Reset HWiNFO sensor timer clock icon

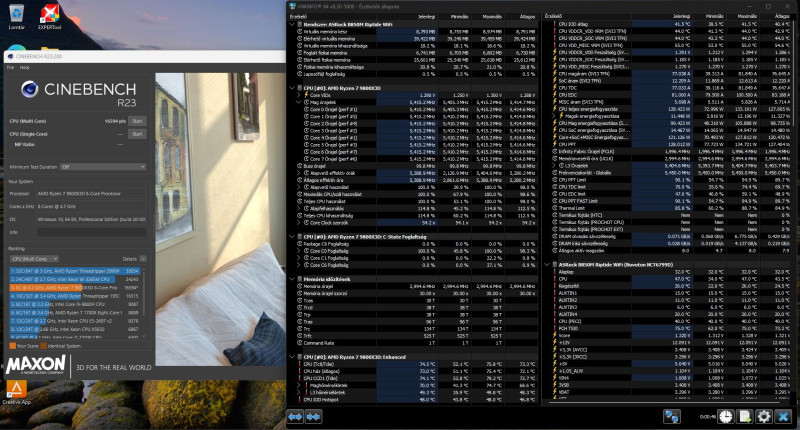tap(725, 417)
